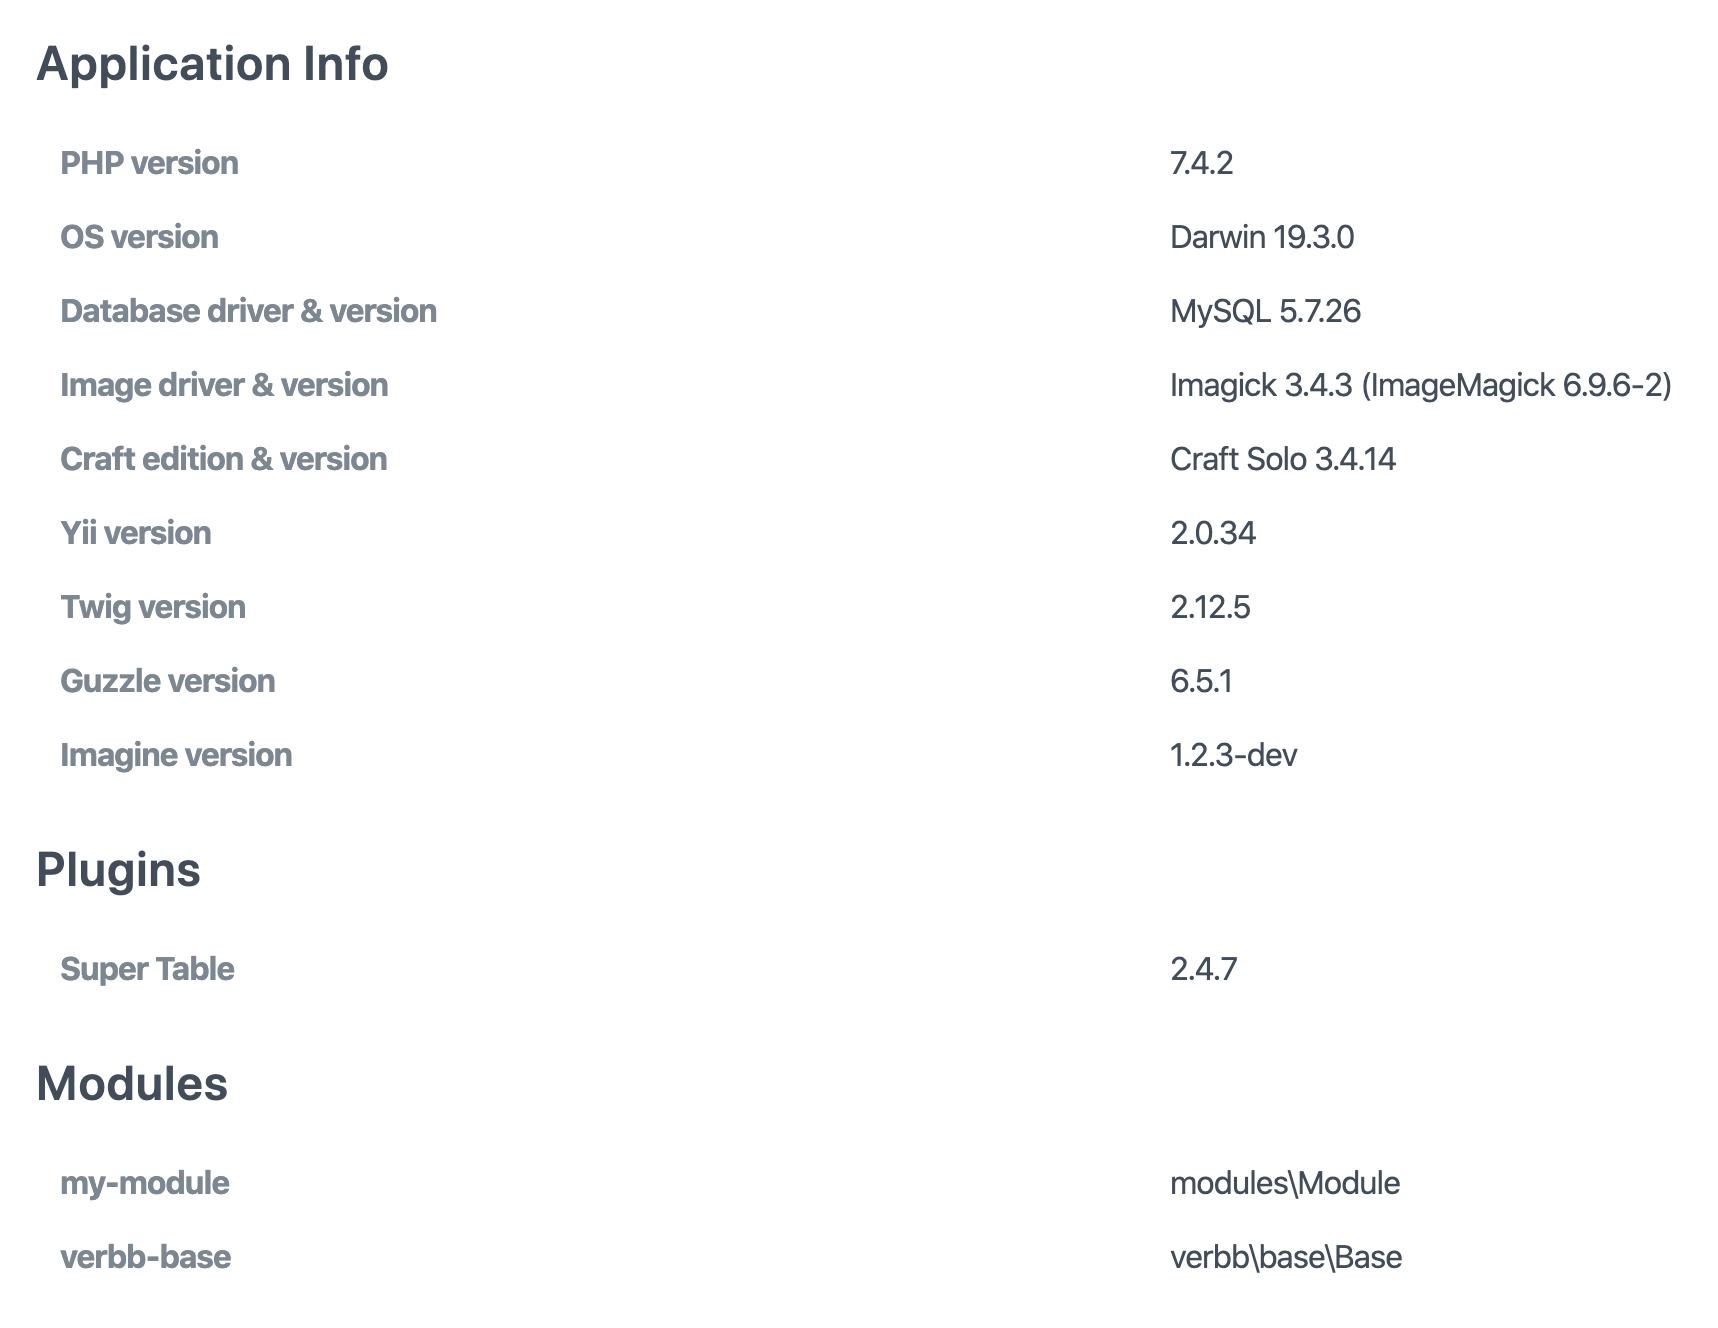
Task: Click the value 7.4.2
Action: pyautogui.click(x=1201, y=163)
